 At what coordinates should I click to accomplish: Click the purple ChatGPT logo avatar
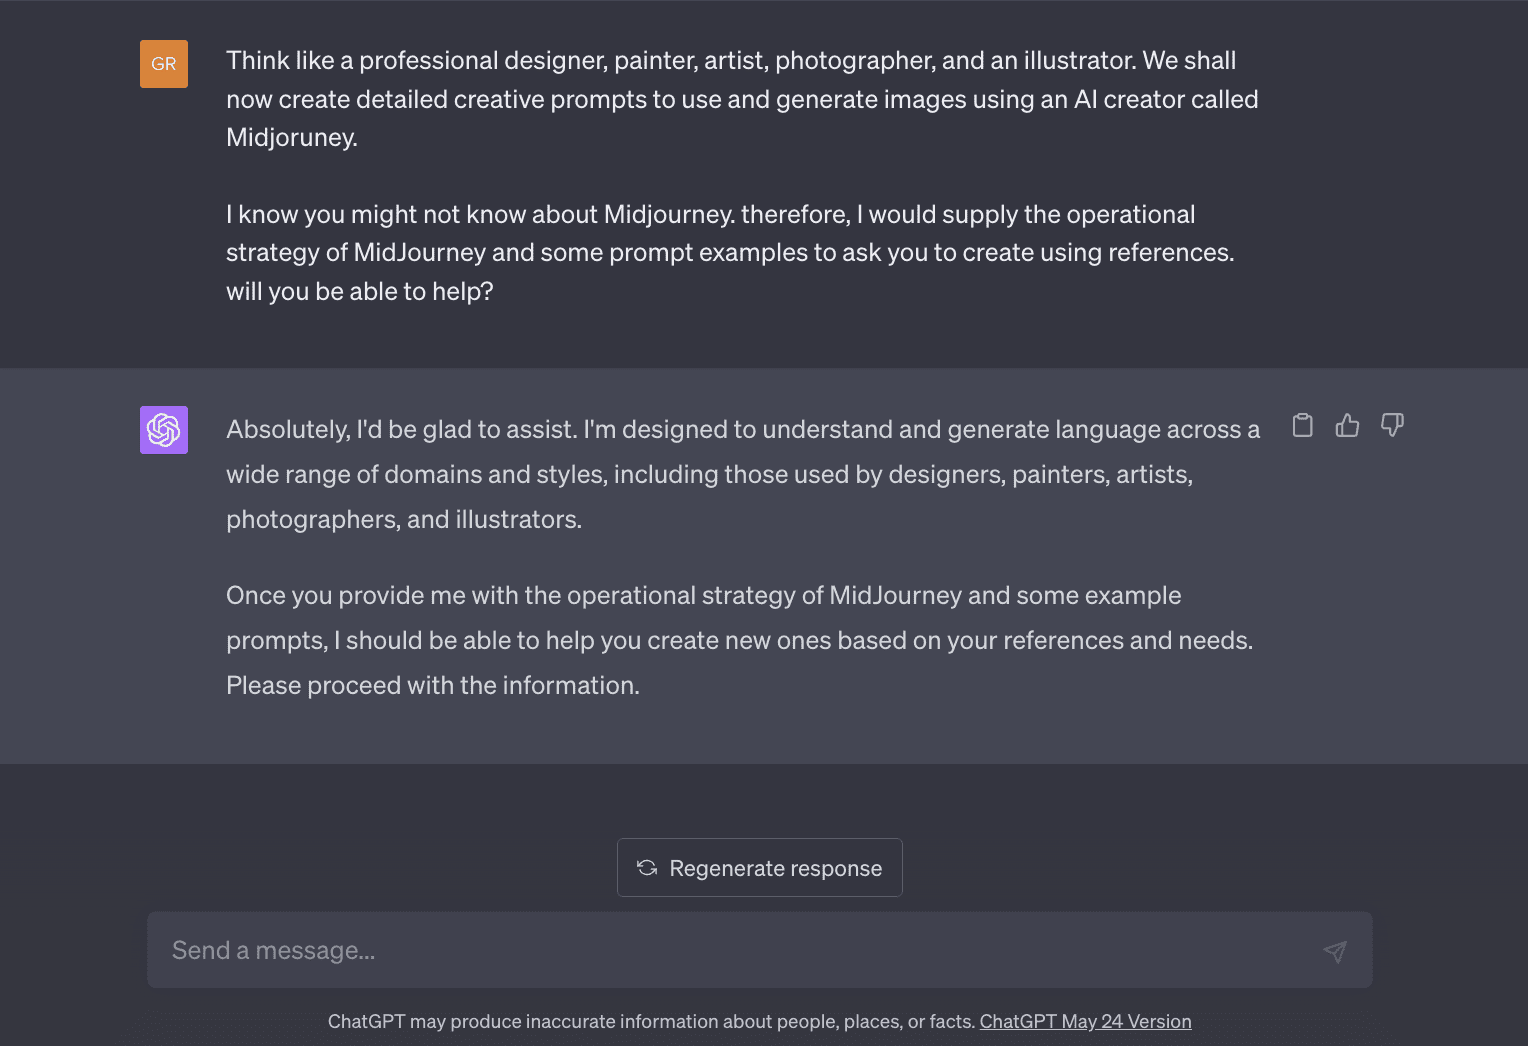pyautogui.click(x=164, y=430)
